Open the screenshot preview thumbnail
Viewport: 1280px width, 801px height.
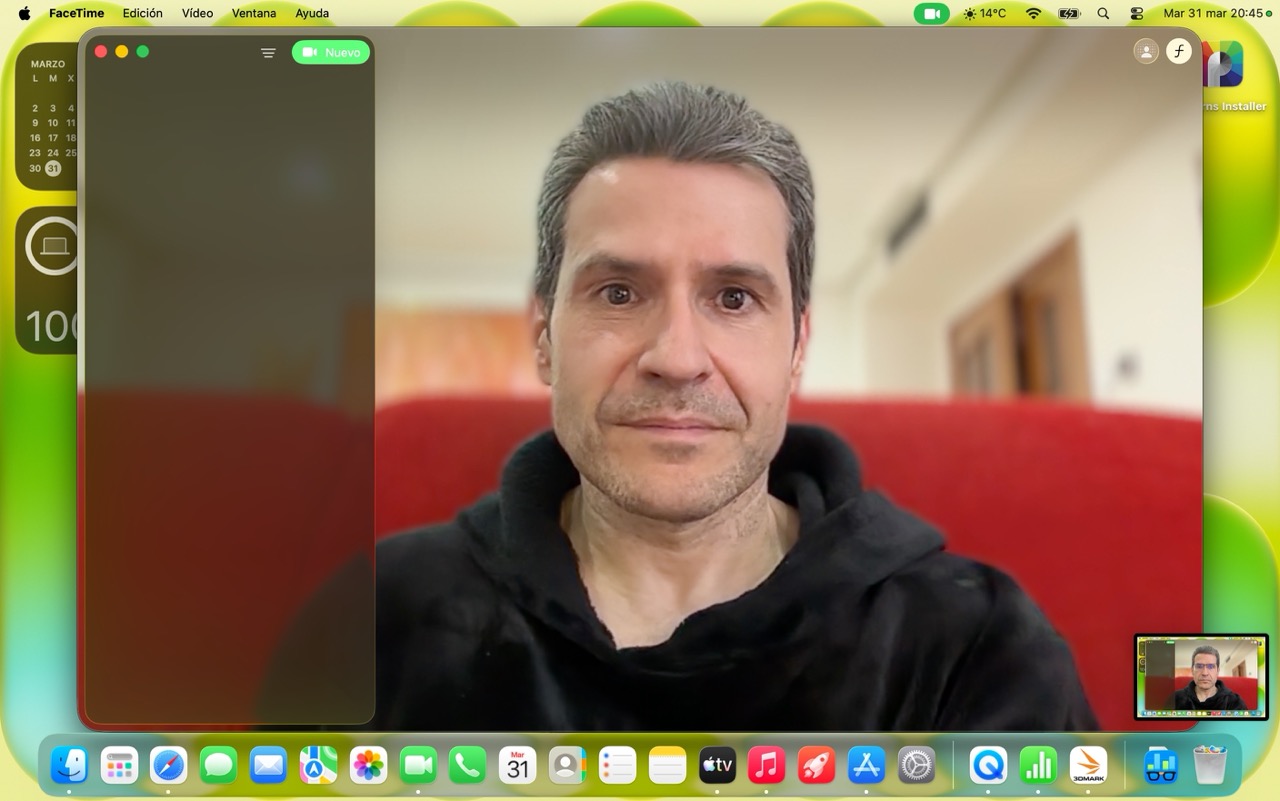[x=1201, y=677]
